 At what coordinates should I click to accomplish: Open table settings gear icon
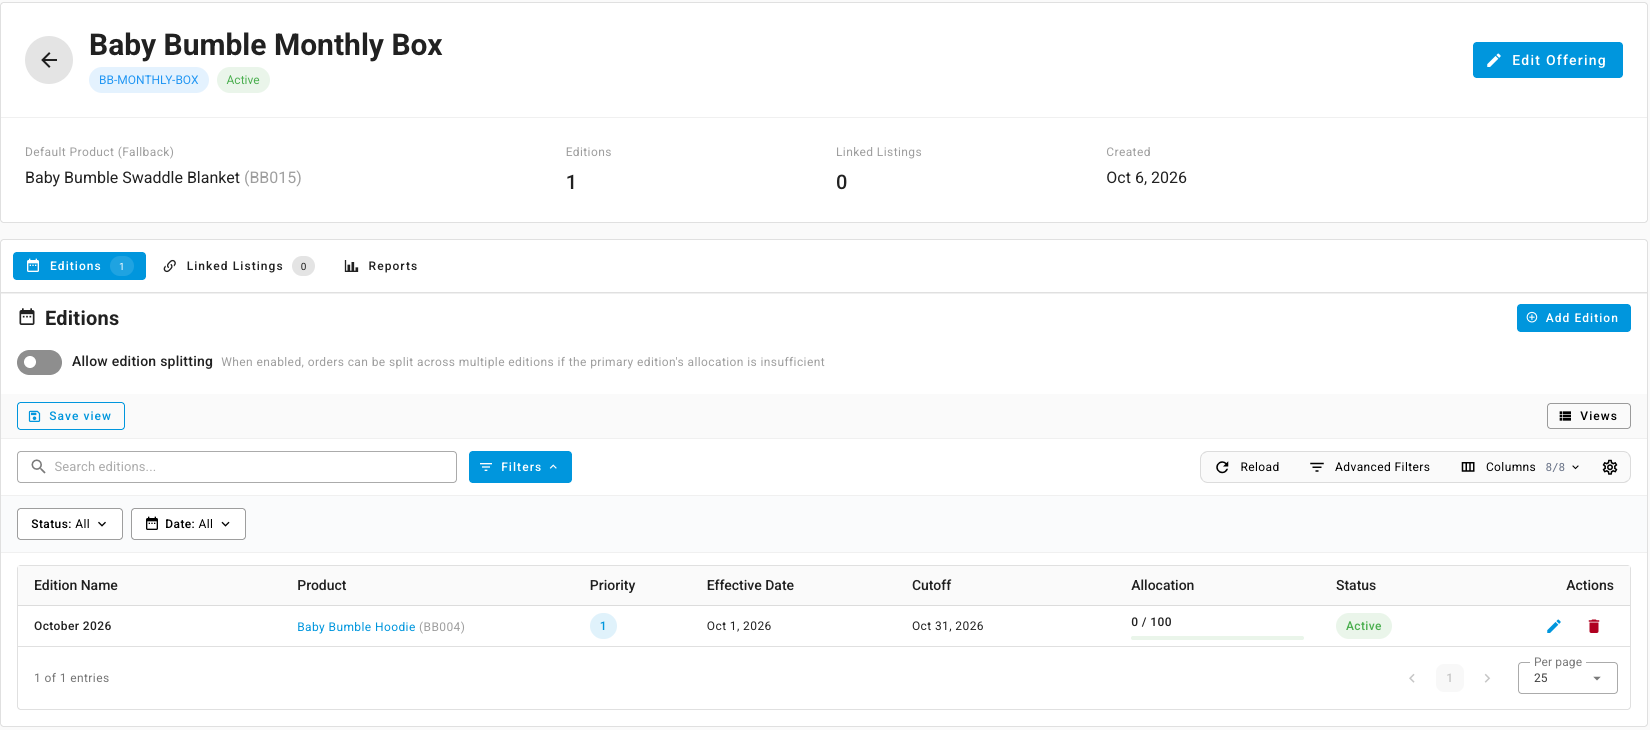1610,467
